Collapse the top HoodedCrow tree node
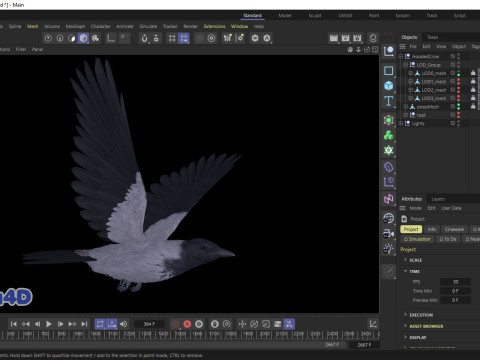Image resolution: width=480 pixels, height=360 pixels. pos(401,56)
